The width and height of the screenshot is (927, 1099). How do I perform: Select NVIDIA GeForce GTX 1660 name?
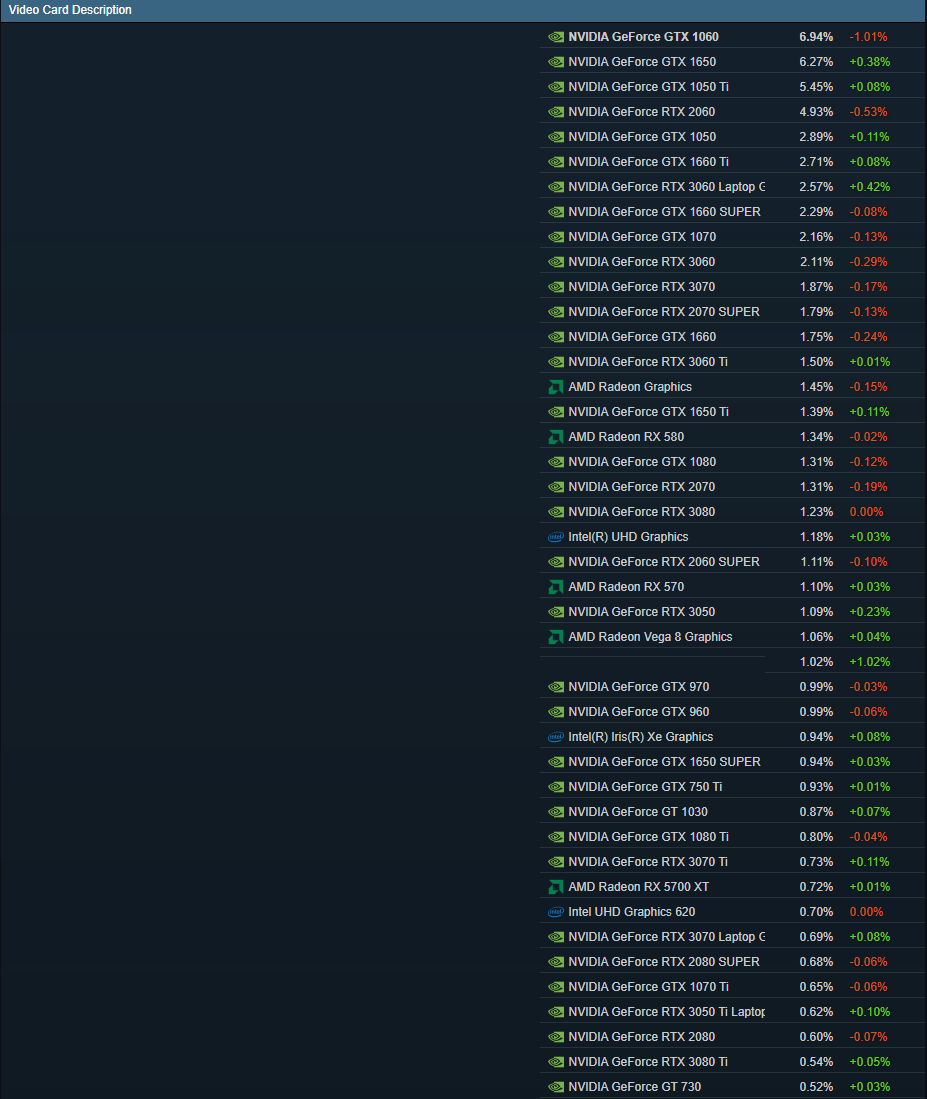(642, 337)
